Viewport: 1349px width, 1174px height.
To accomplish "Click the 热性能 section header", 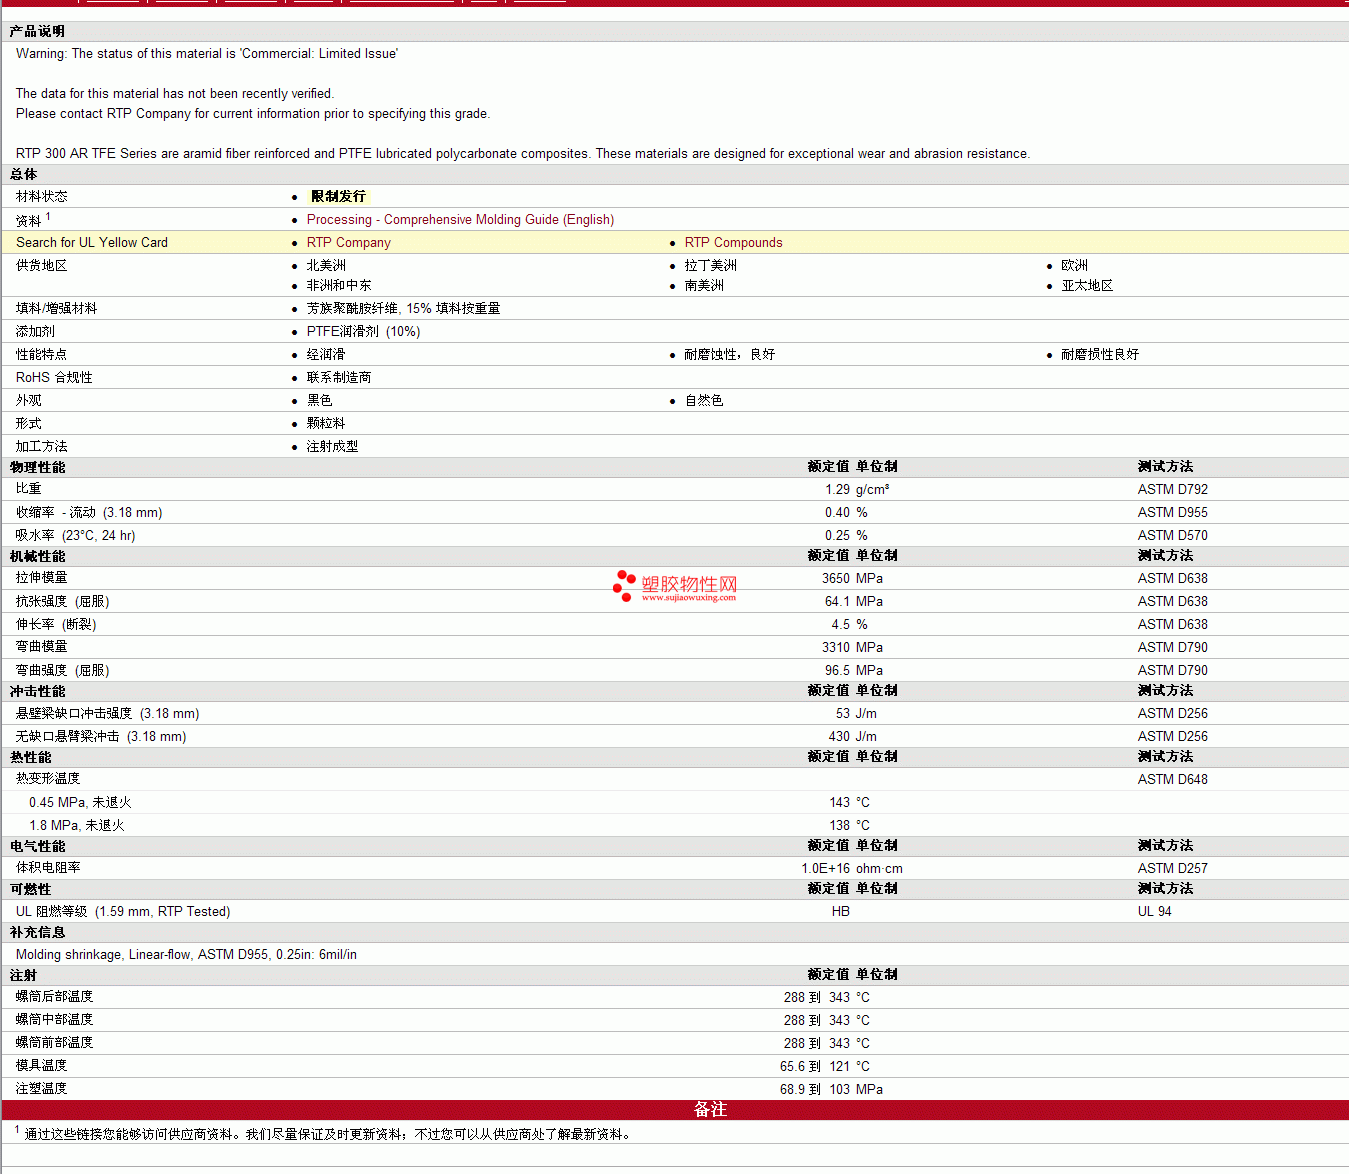I will (x=30, y=757).
